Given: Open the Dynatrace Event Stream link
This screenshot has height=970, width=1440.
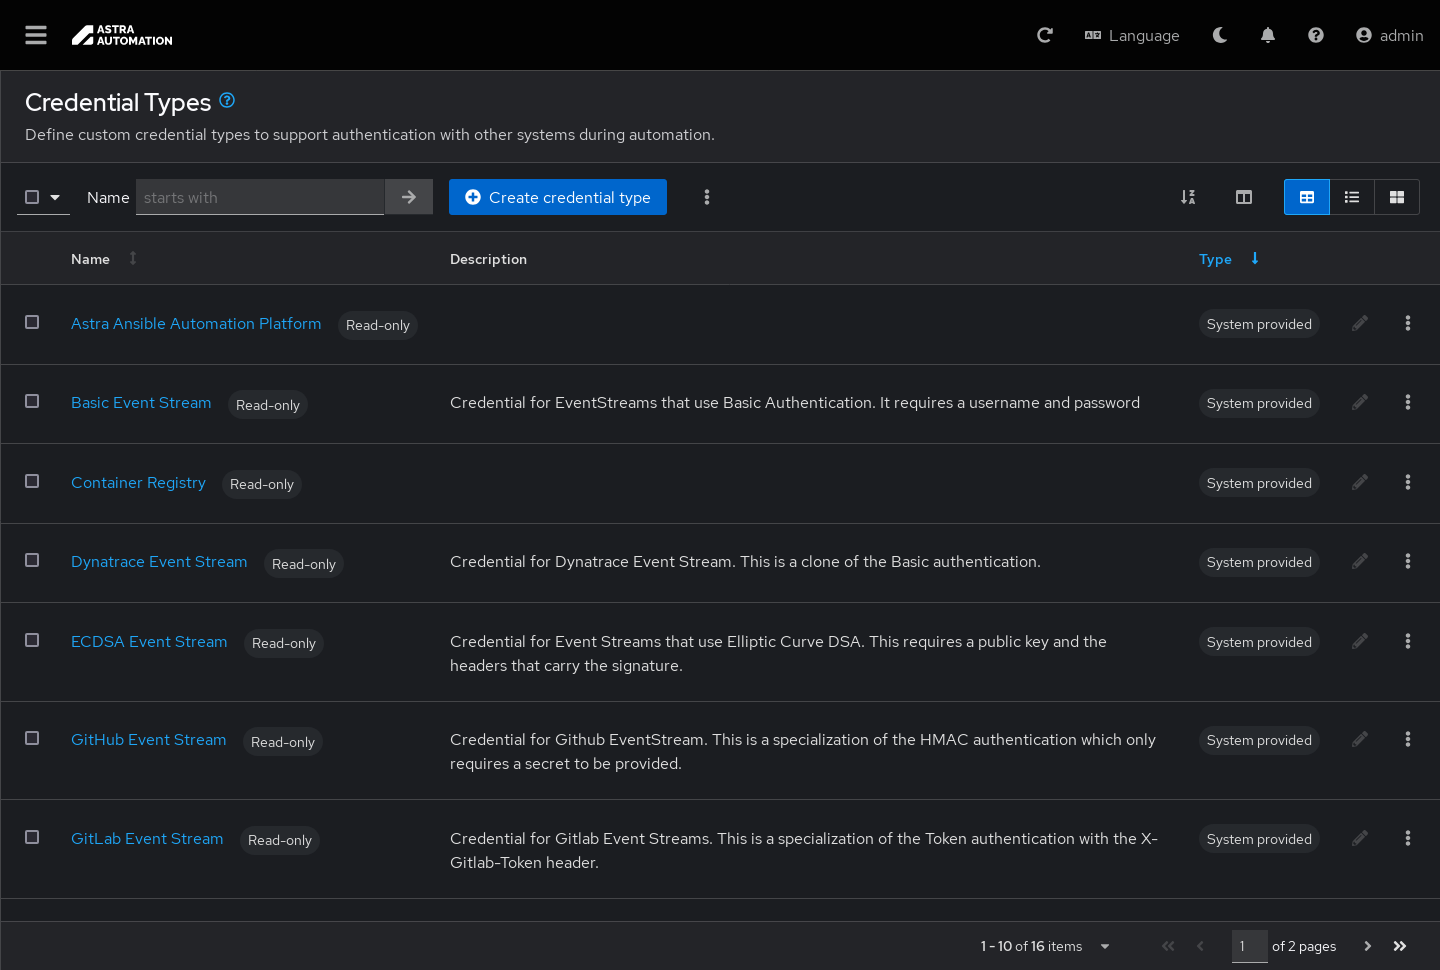Looking at the screenshot, I should pos(159,562).
